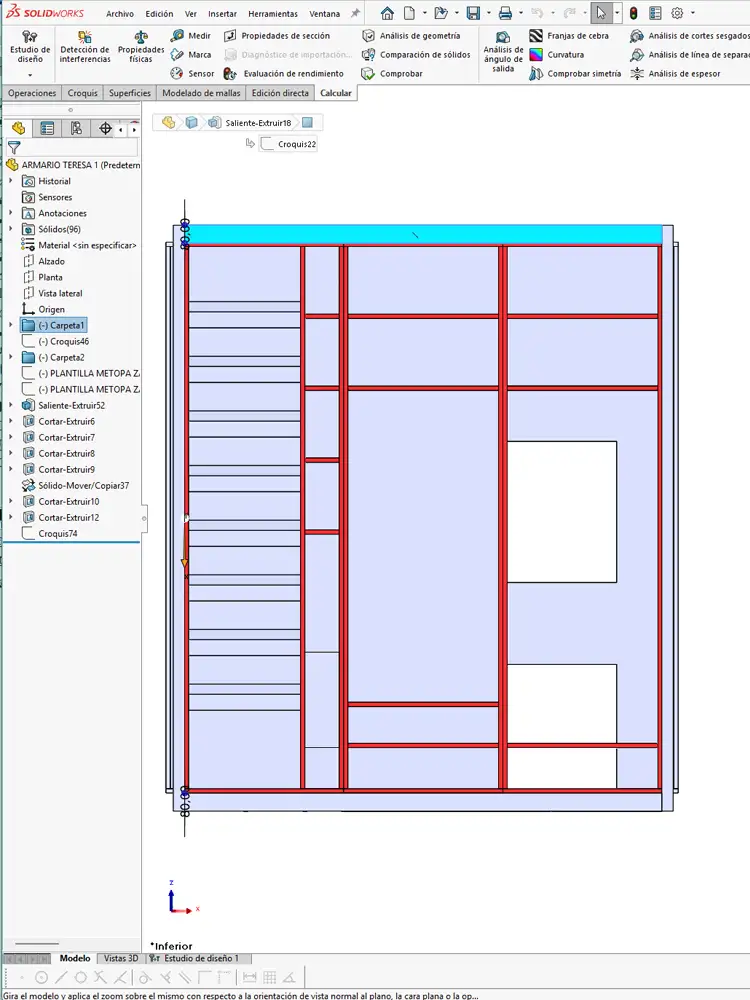Open the Sensor tool
This screenshot has height=1000, width=750.
pyautogui.click(x=192, y=73)
